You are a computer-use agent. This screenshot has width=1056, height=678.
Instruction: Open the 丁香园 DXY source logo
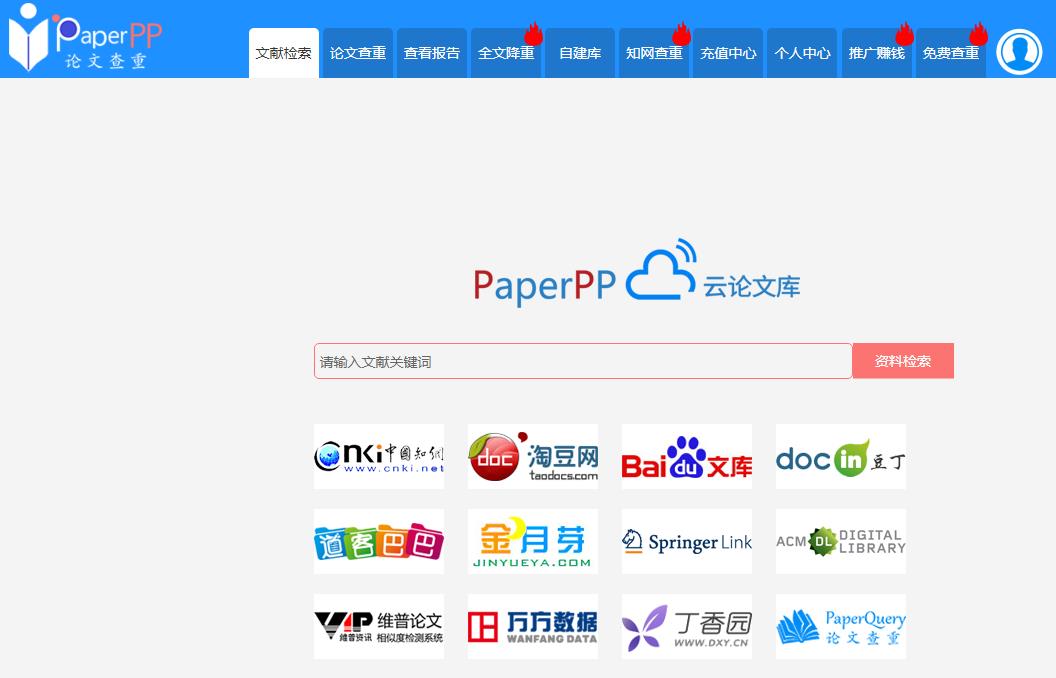point(686,627)
